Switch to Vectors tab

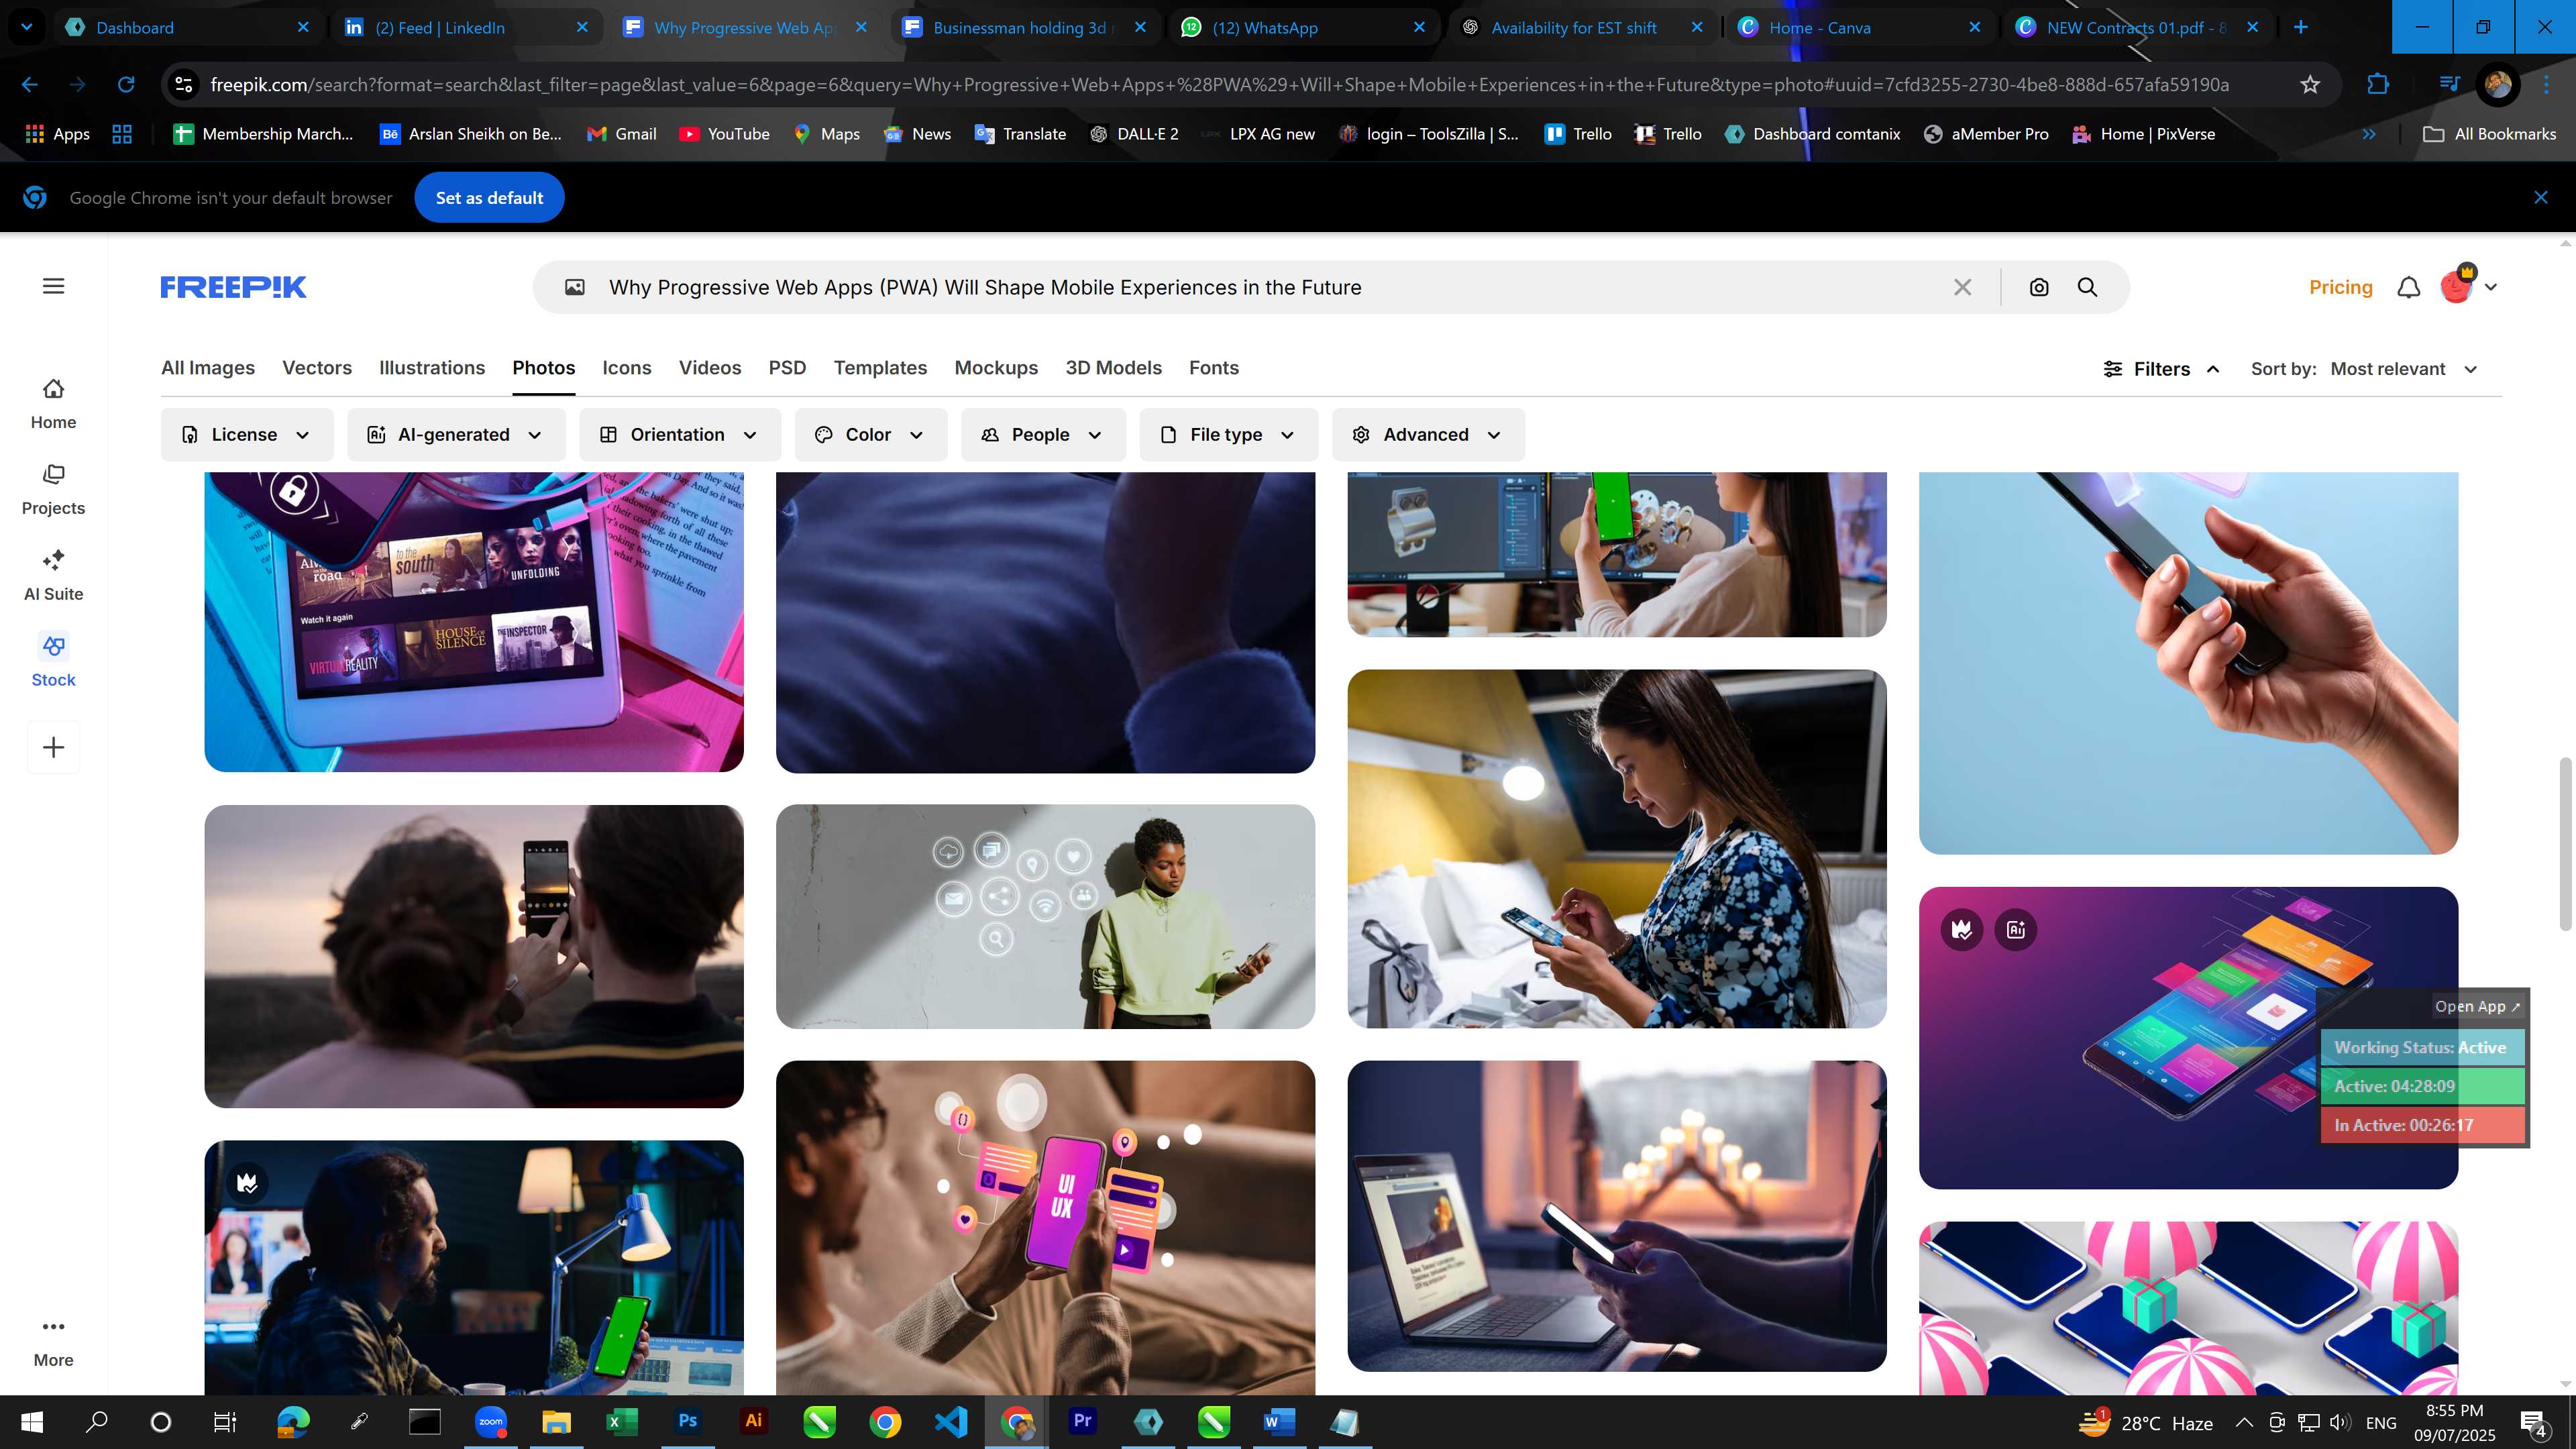click(317, 368)
